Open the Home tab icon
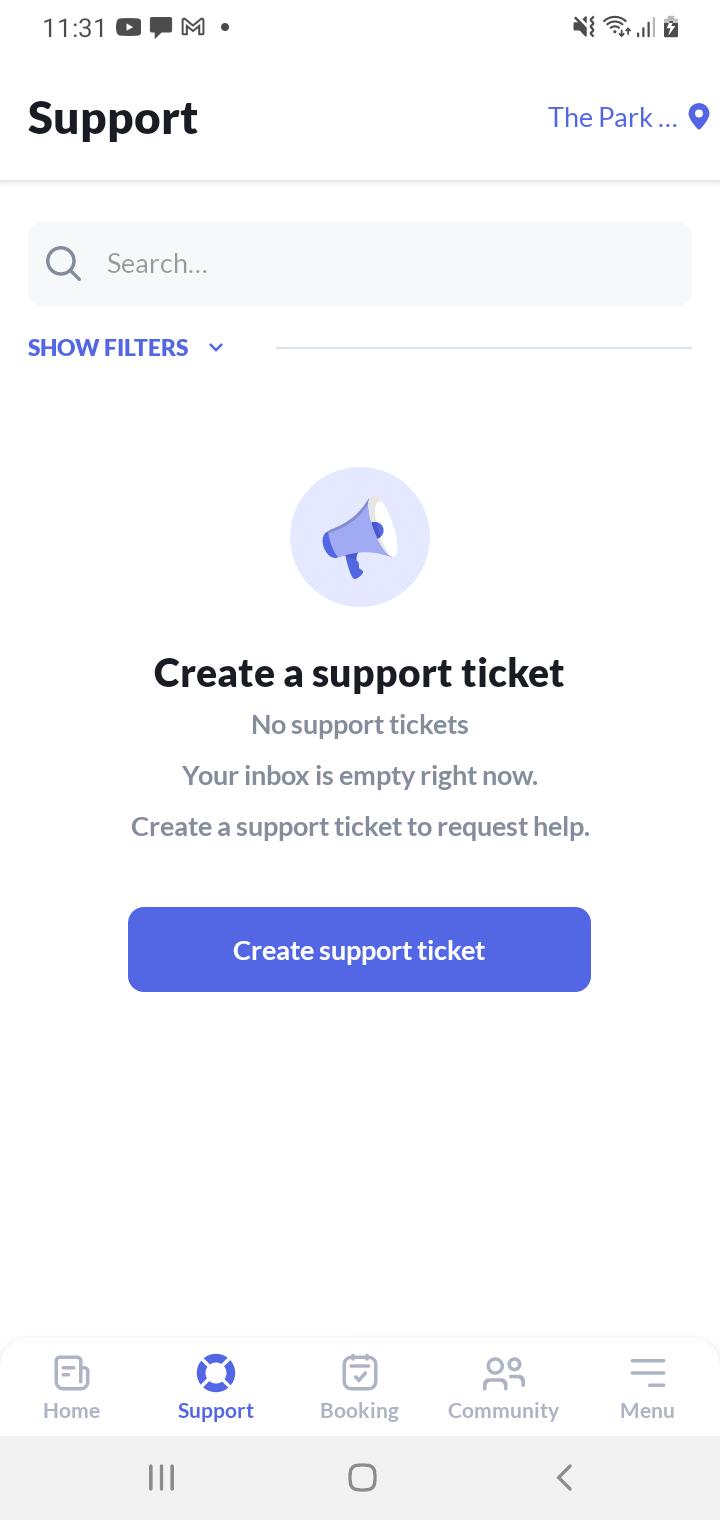This screenshot has height=1520, width=720. click(71, 1372)
